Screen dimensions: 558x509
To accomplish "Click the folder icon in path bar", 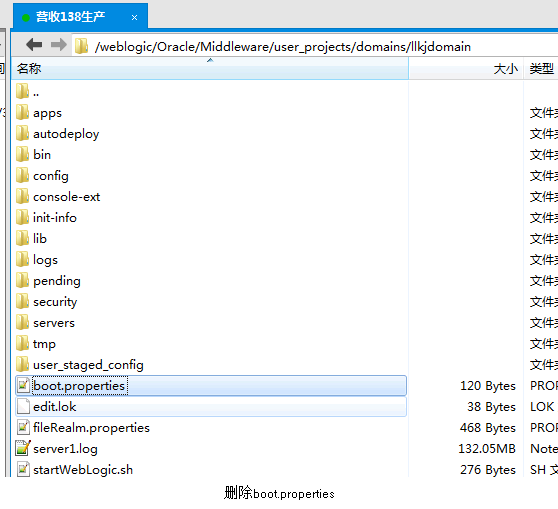I will [x=81, y=46].
